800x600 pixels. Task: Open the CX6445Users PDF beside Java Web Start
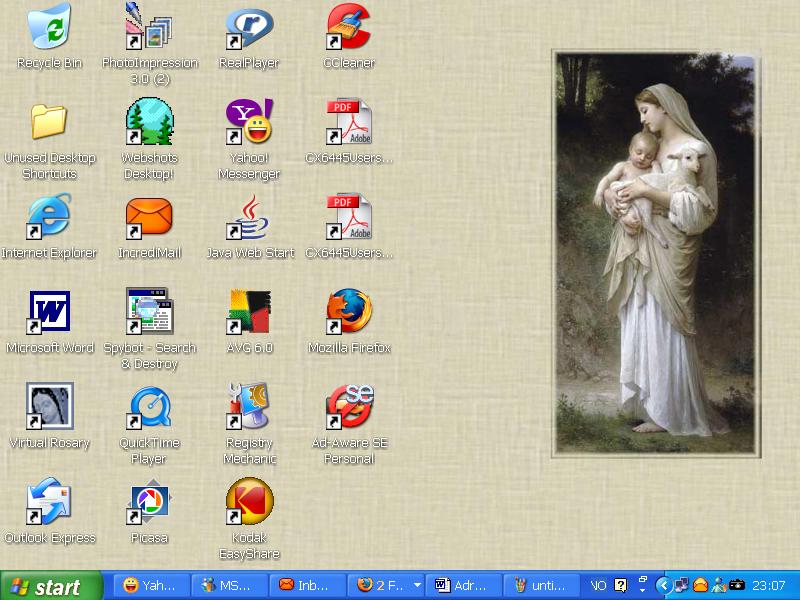349,217
